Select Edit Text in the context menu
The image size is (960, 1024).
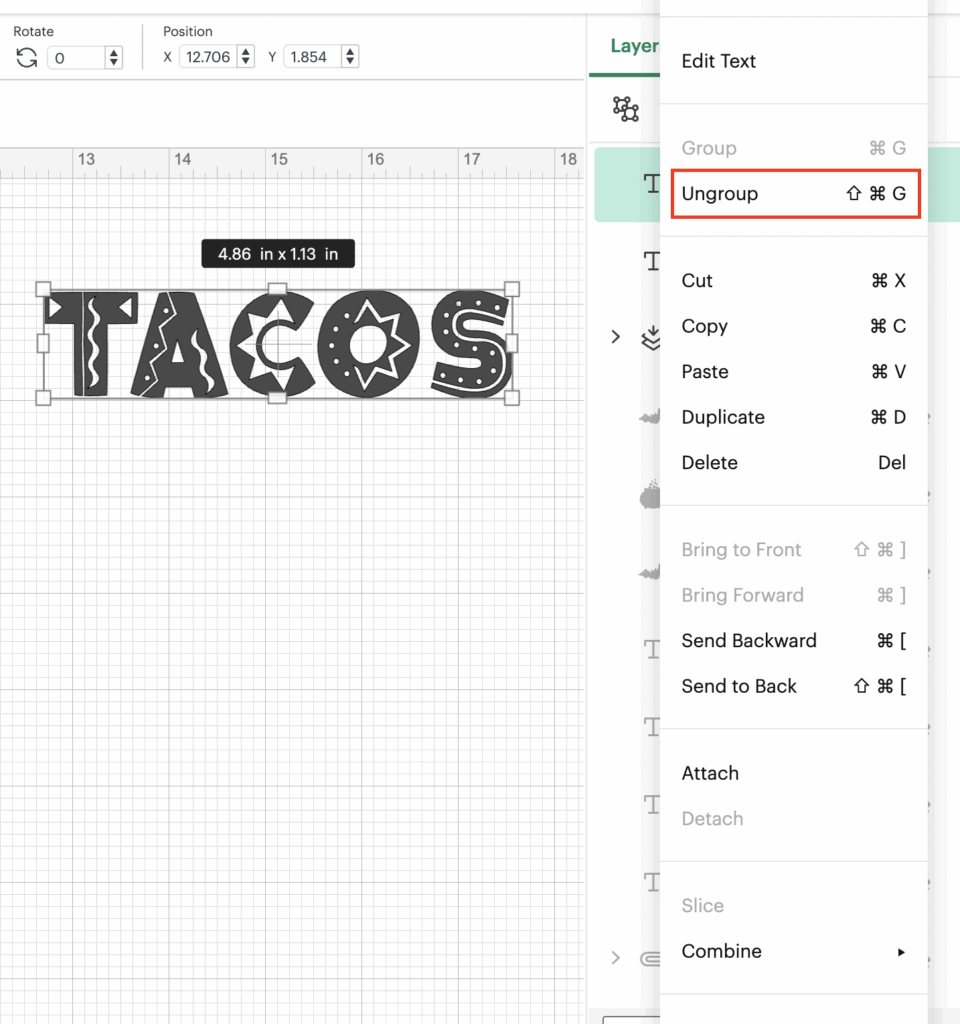pos(718,61)
